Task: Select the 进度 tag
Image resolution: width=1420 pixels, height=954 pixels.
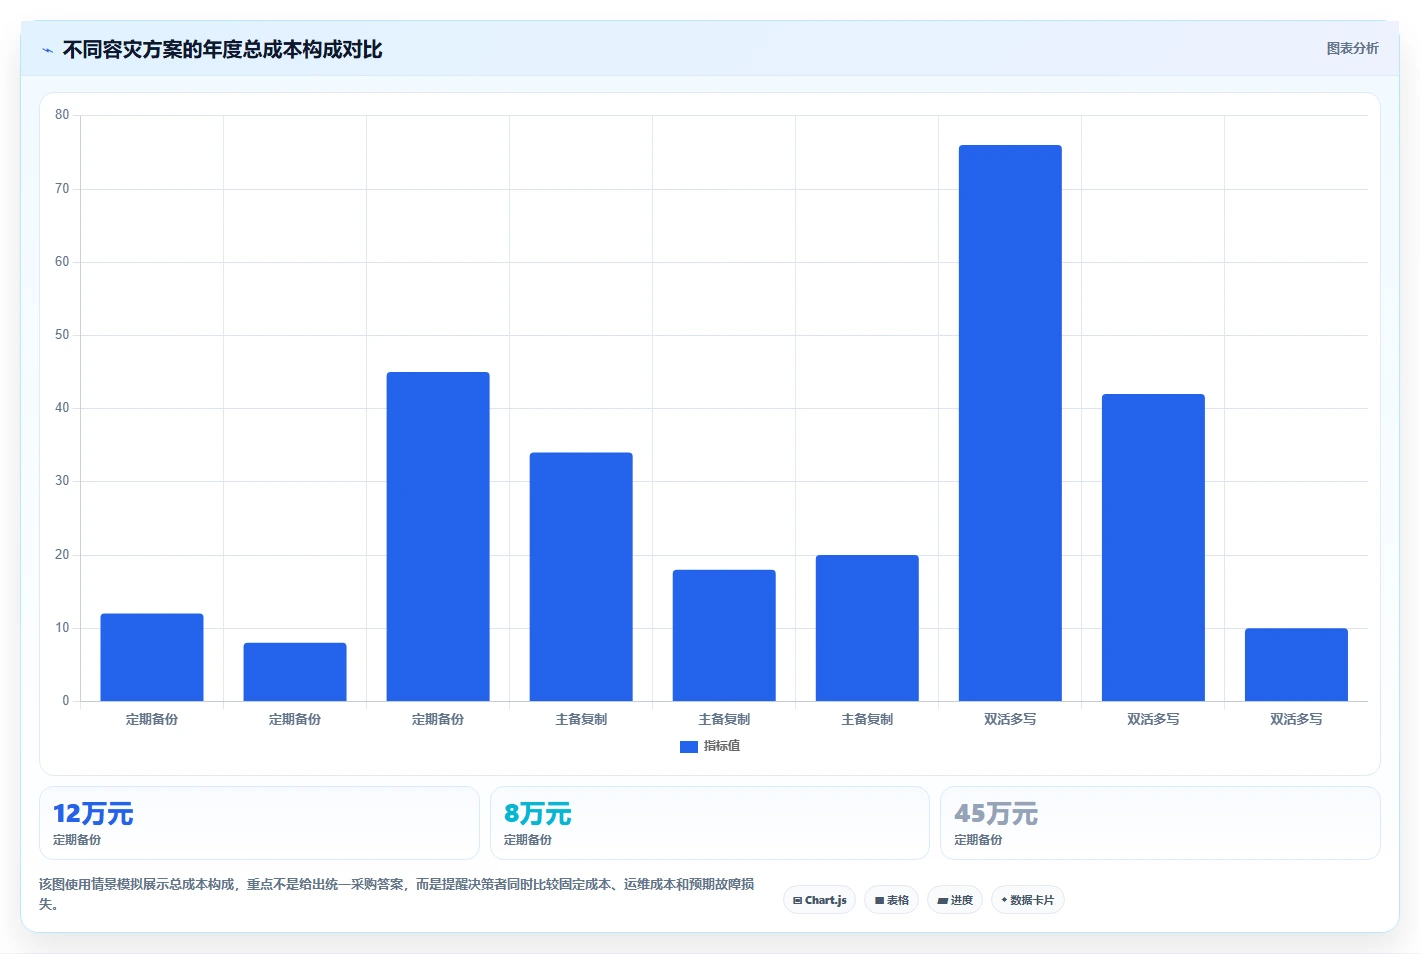Action: click(955, 900)
